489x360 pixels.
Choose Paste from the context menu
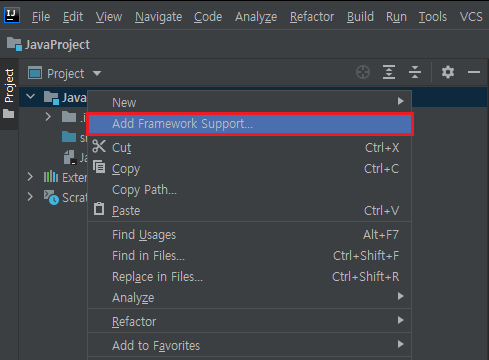tap(249, 211)
